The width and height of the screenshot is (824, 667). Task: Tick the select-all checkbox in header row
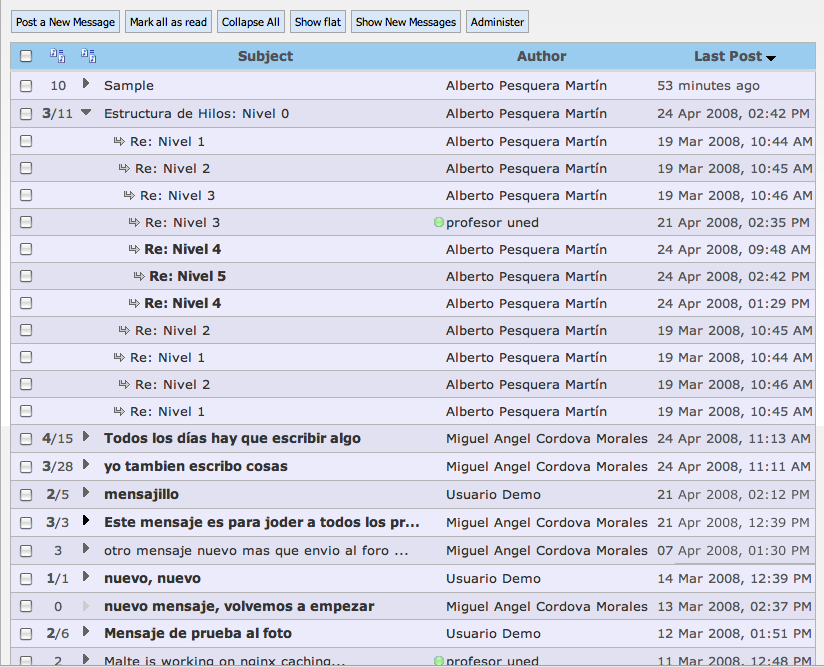[26, 57]
